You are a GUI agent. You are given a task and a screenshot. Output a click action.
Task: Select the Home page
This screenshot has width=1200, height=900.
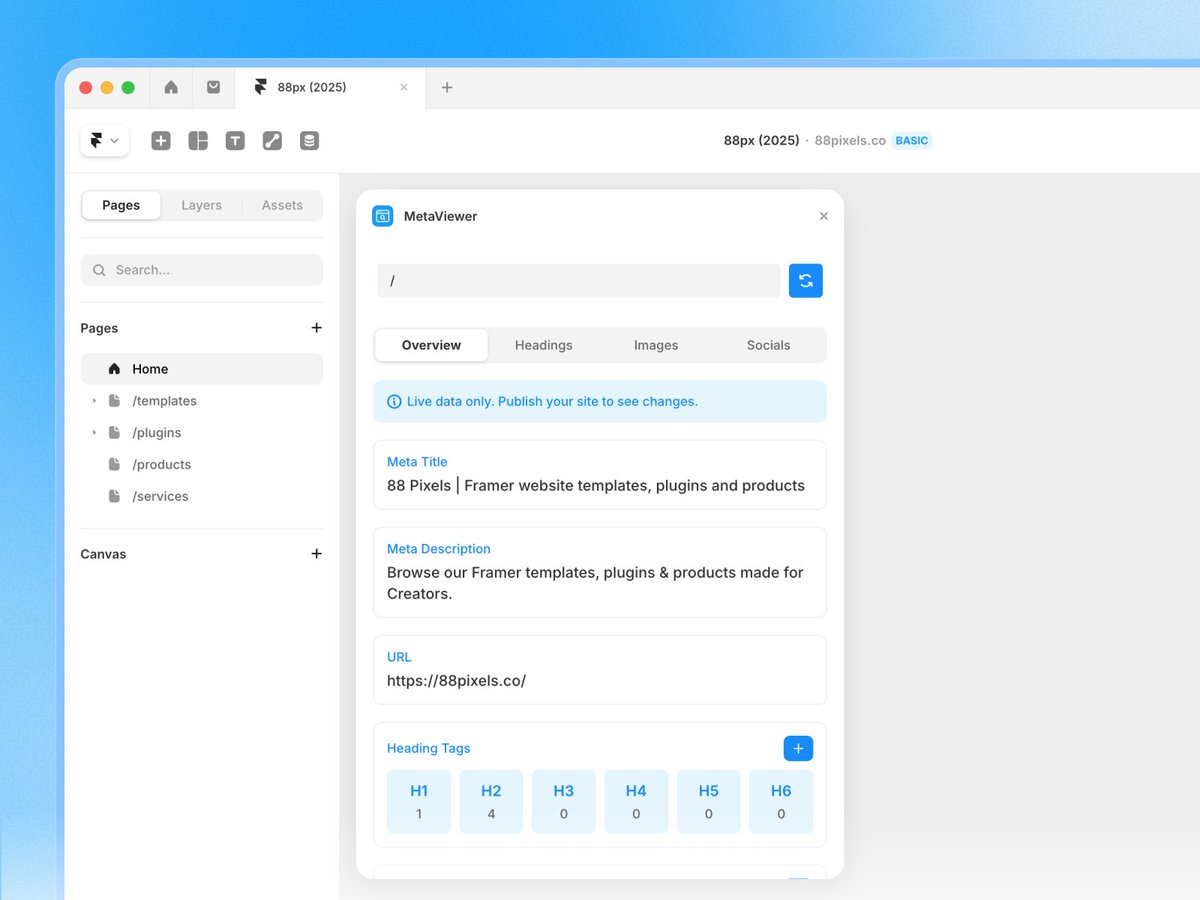pyautogui.click(x=202, y=369)
